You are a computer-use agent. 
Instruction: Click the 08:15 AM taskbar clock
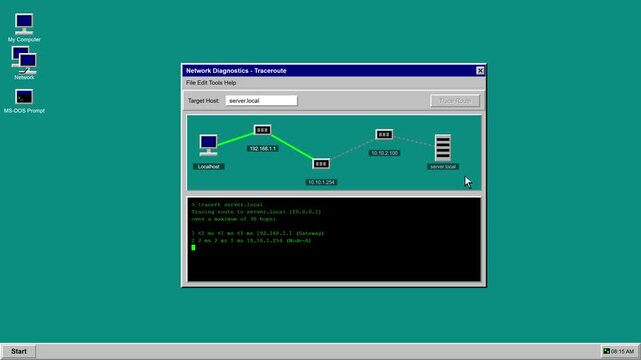622,351
